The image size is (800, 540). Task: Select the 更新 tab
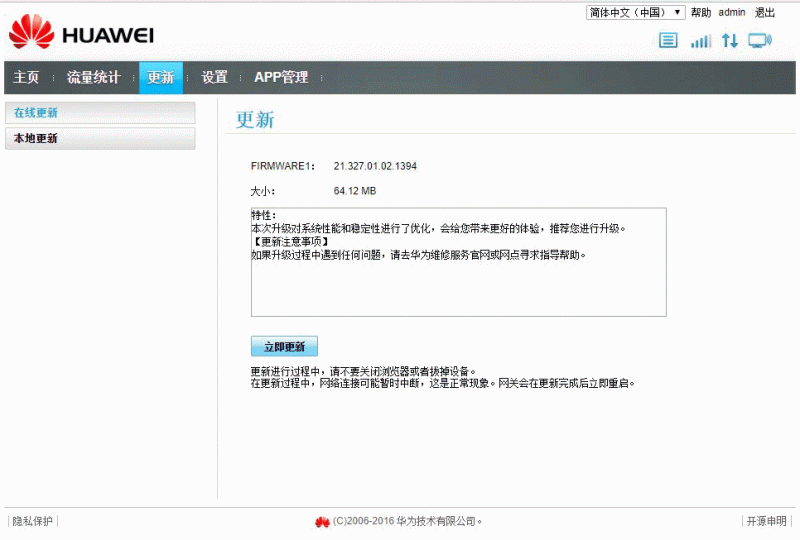tap(161, 78)
